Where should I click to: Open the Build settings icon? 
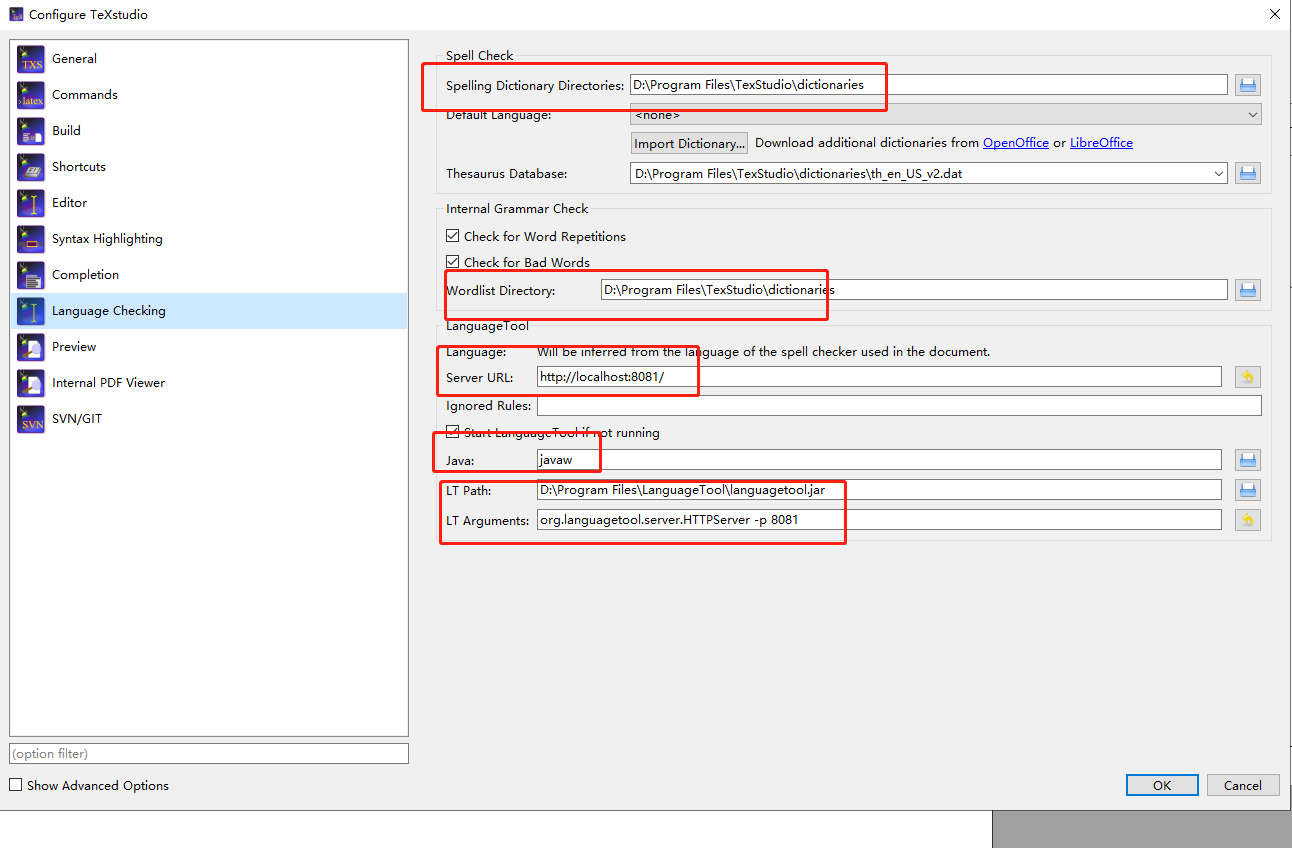(x=31, y=131)
